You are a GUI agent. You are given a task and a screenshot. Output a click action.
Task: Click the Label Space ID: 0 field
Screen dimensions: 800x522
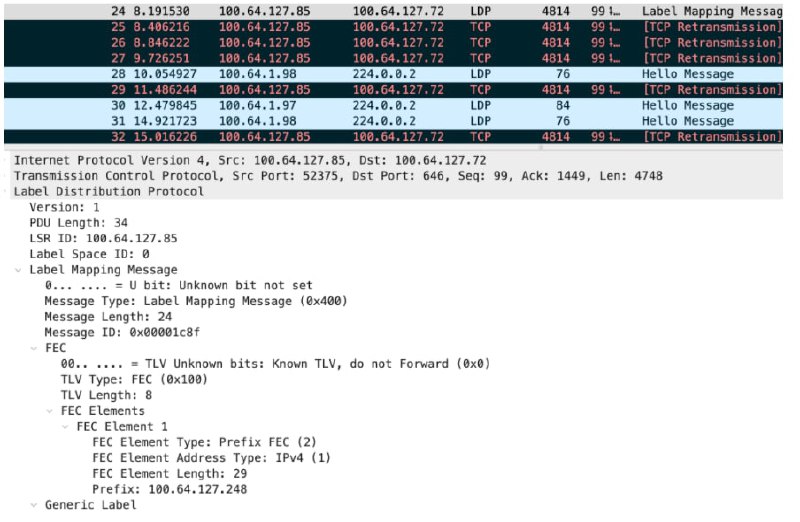pyautogui.click(x=89, y=254)
